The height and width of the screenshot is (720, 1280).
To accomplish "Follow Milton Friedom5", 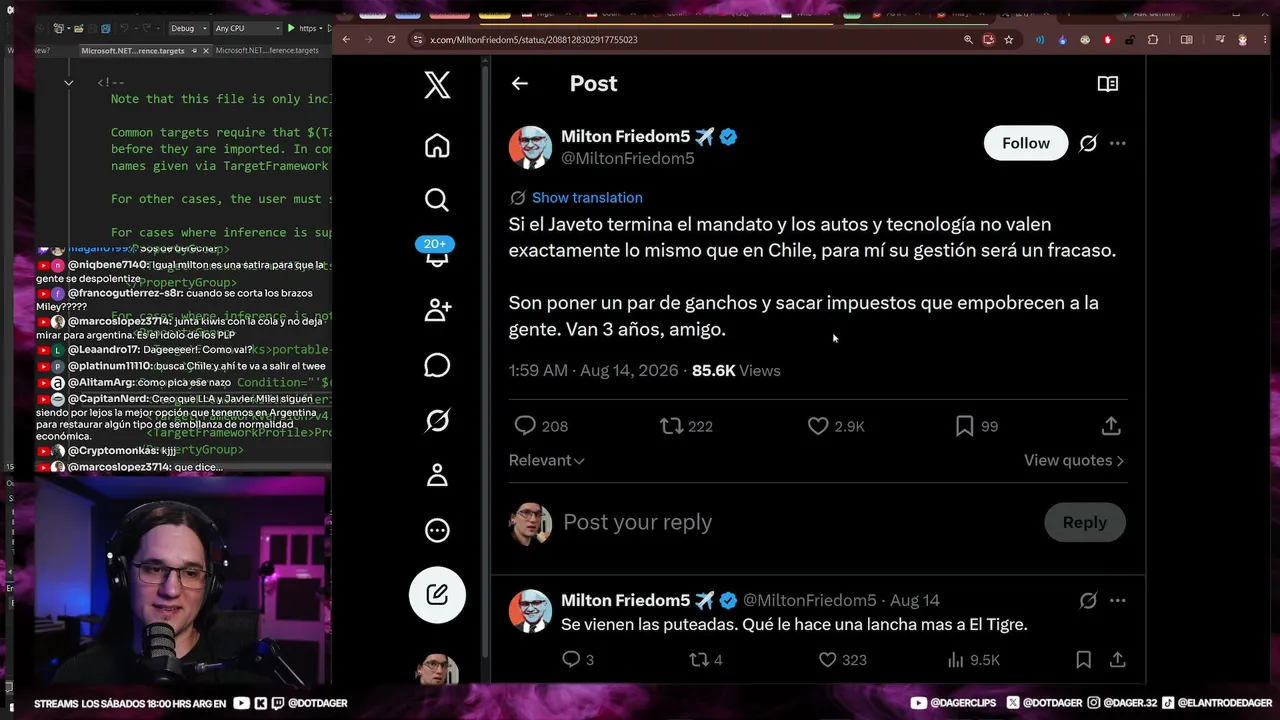I will click(x=1026, y=143).
